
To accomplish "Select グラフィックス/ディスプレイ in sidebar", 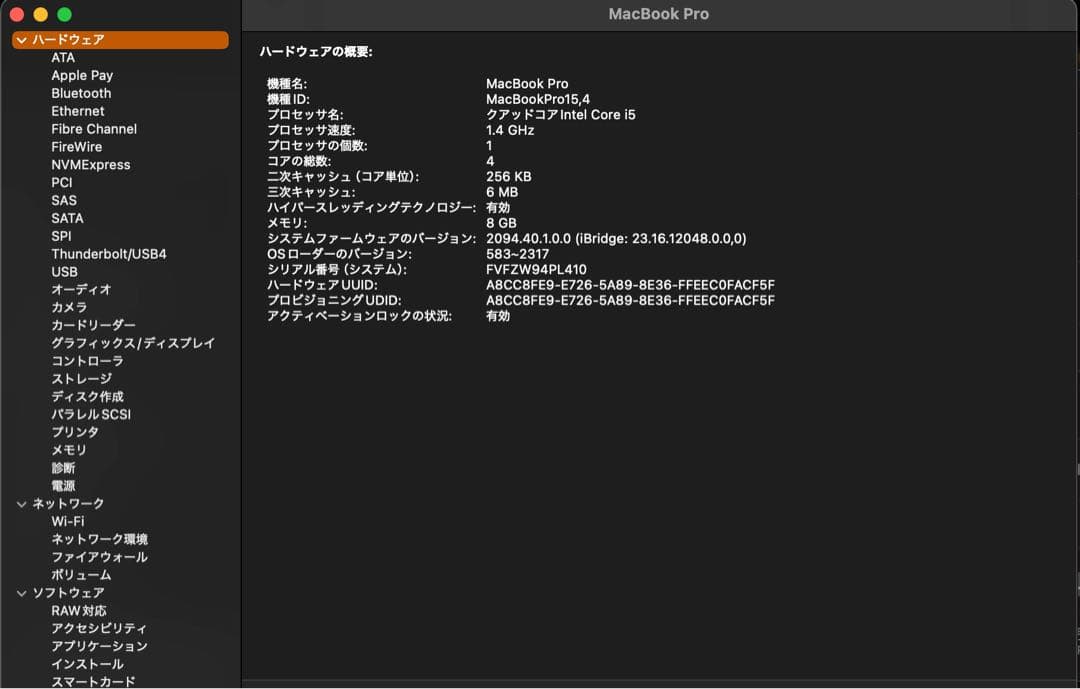I will point(133,344).
